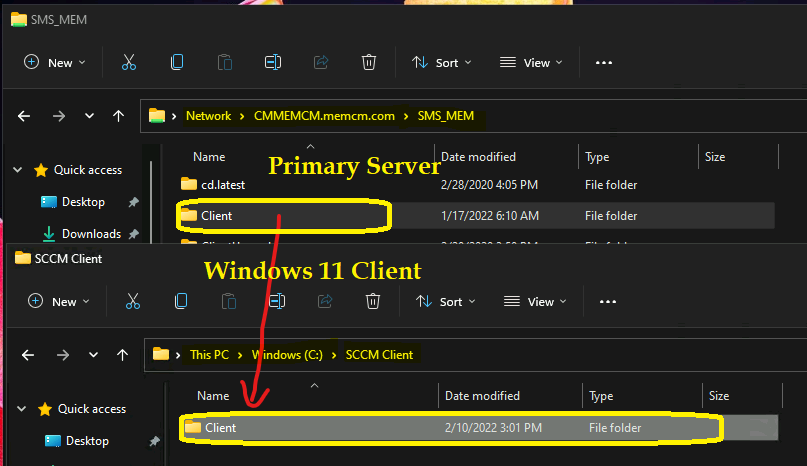Unpin Downloads in SMS_MEM Quick access
The height and width of the screenshot is (466, 807).
point(134,234)
